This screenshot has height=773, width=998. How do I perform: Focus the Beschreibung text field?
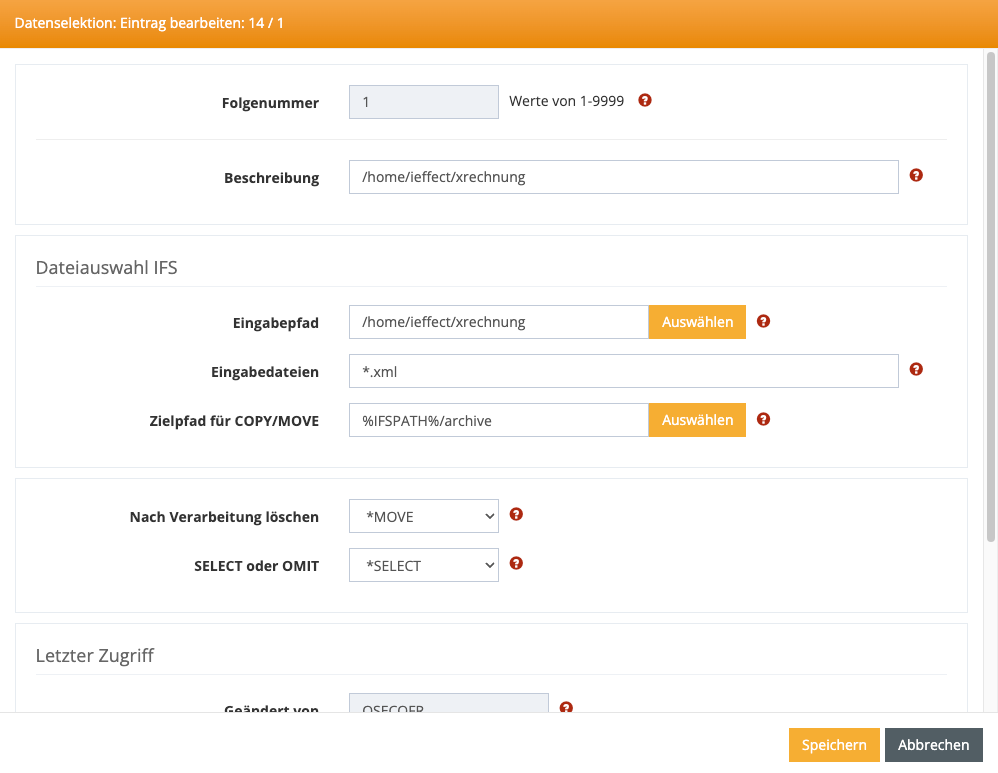click(x=623, y=177)
